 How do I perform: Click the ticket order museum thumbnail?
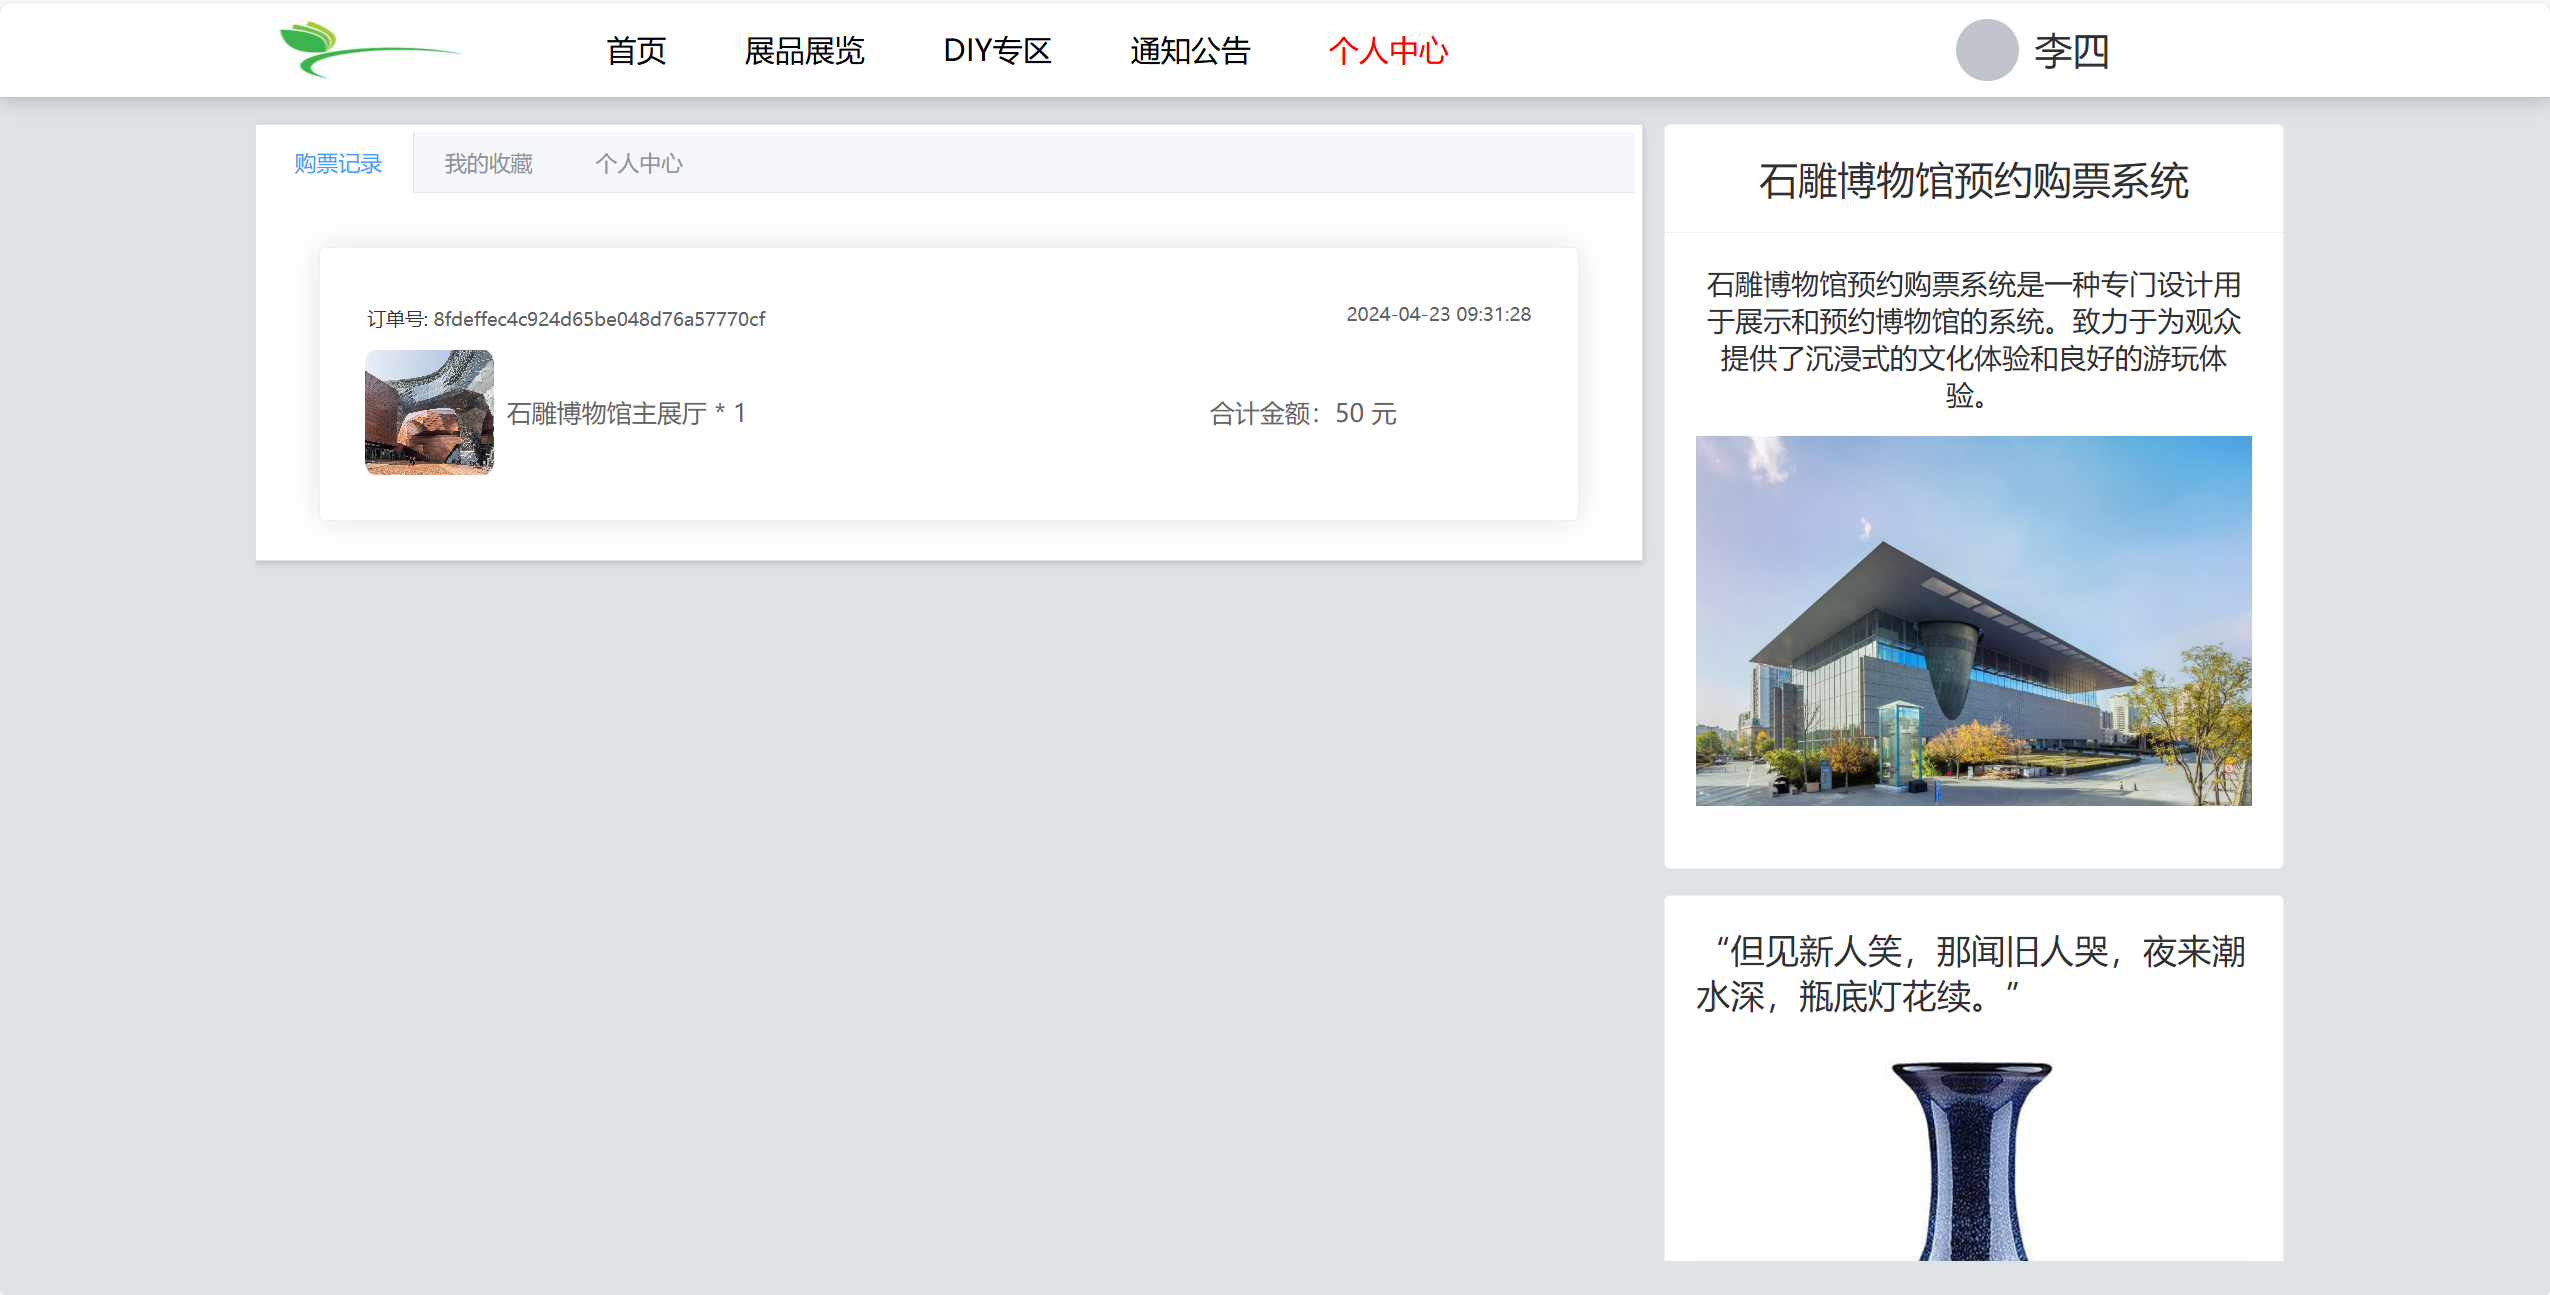[429, 412]
